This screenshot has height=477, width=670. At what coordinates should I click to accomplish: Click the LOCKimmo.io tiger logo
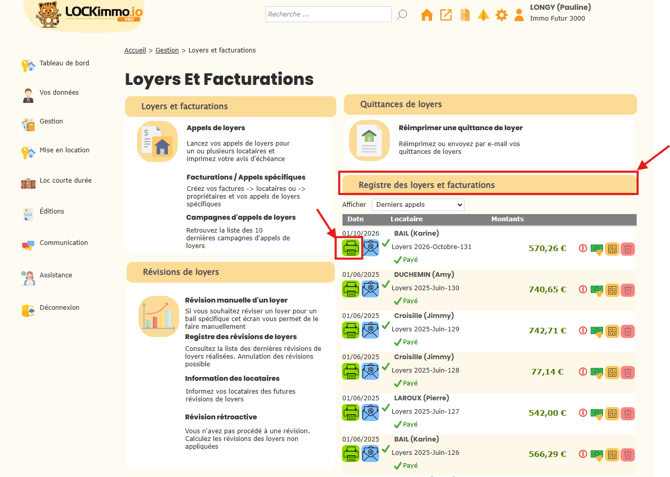89,15
